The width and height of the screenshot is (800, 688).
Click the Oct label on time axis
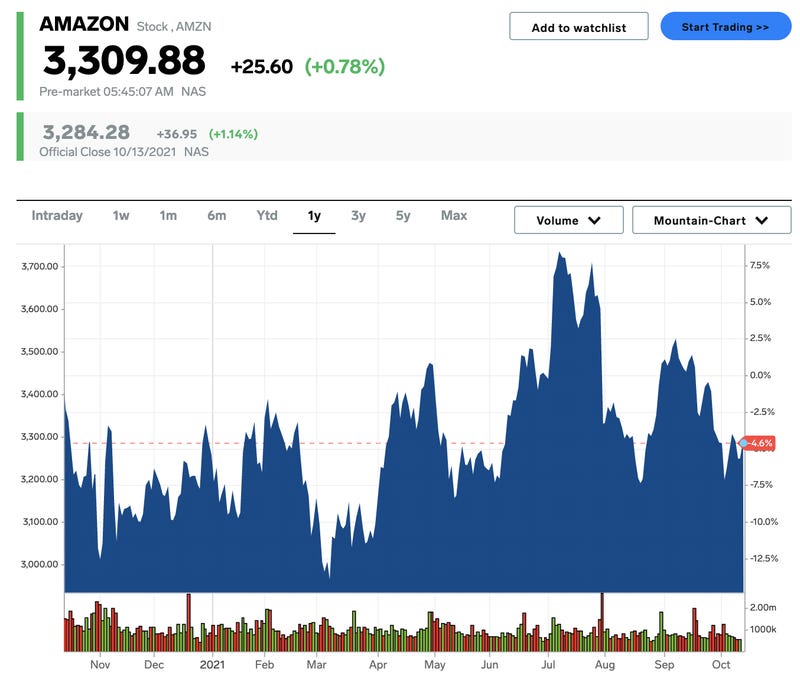click(x=721, y=665)
